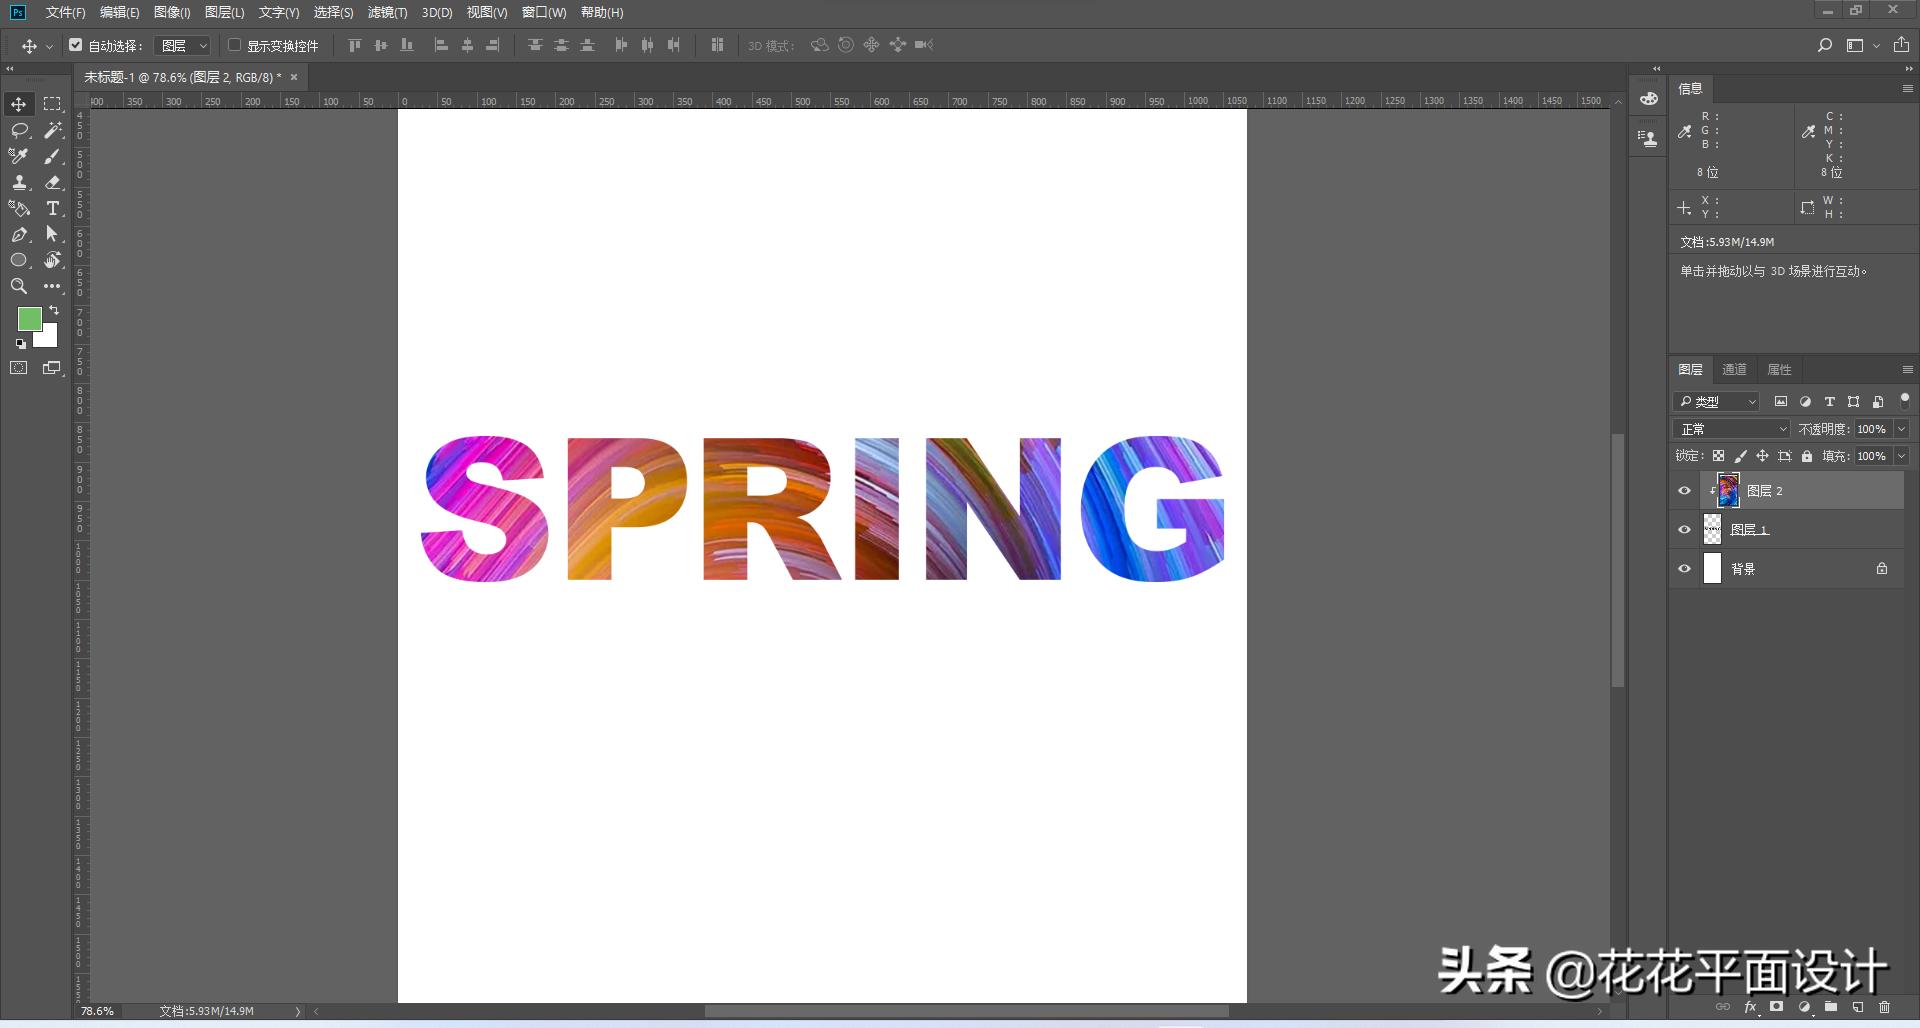This screenshot has width=1920, height=1028.
Task: Select the Clone Stamp tool
Action: coord(19,182)
